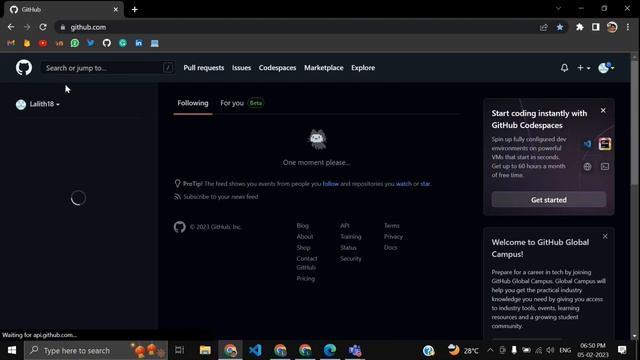Focus the Search or jump to field
The height and width of the screenshot is (360, 640).
(x=108, y=68)
